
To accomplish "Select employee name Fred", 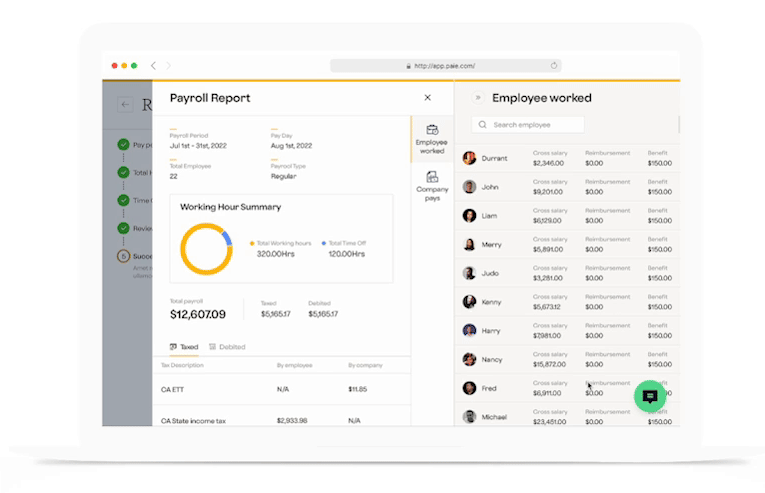I will point(489,389).
